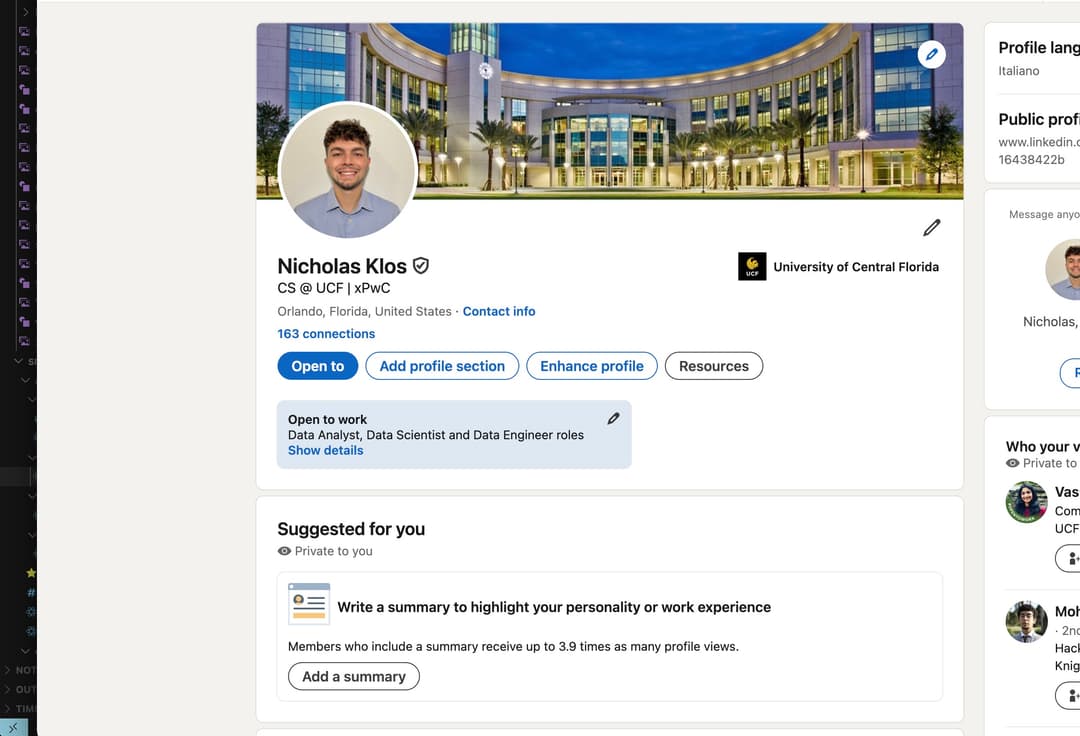View the 163 connections link
The height and width of the screenshot is (736, 1080).
[326, 333]
